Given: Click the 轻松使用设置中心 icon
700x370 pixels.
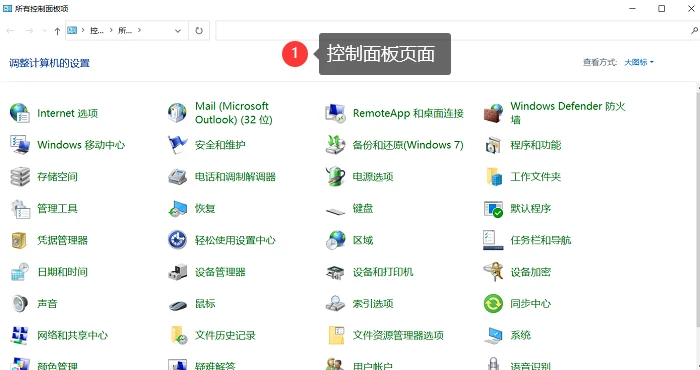Looking at the screenshot, I should 178,240.
